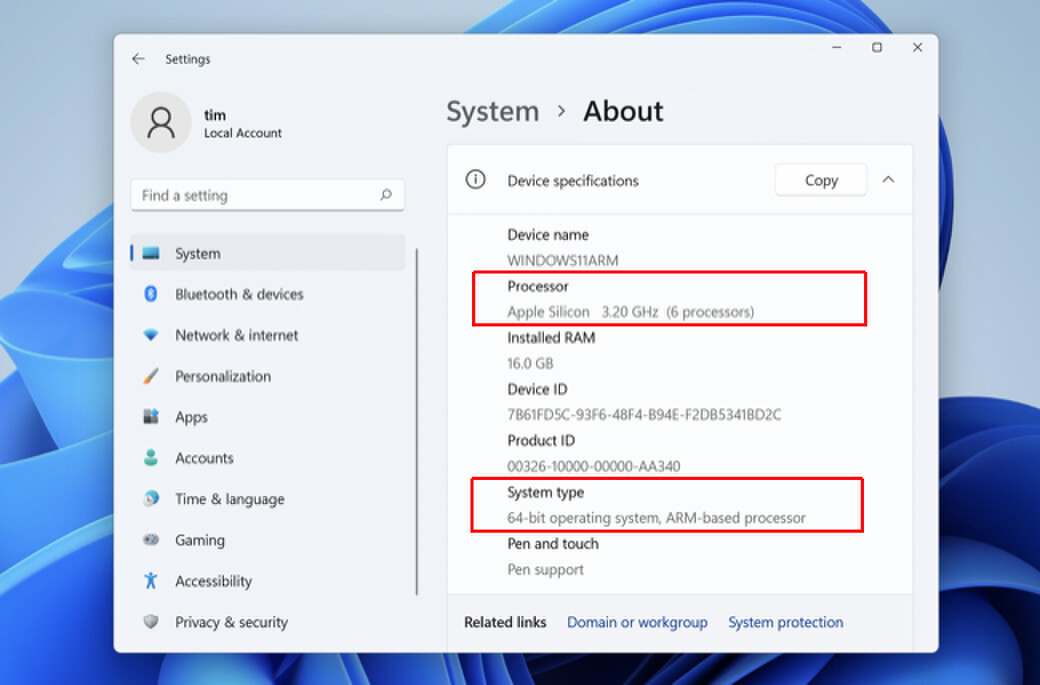The height and width of the screenshot is (685, 1040).
Task: Open Bluetooth & devices category
Action: (267, 294)
